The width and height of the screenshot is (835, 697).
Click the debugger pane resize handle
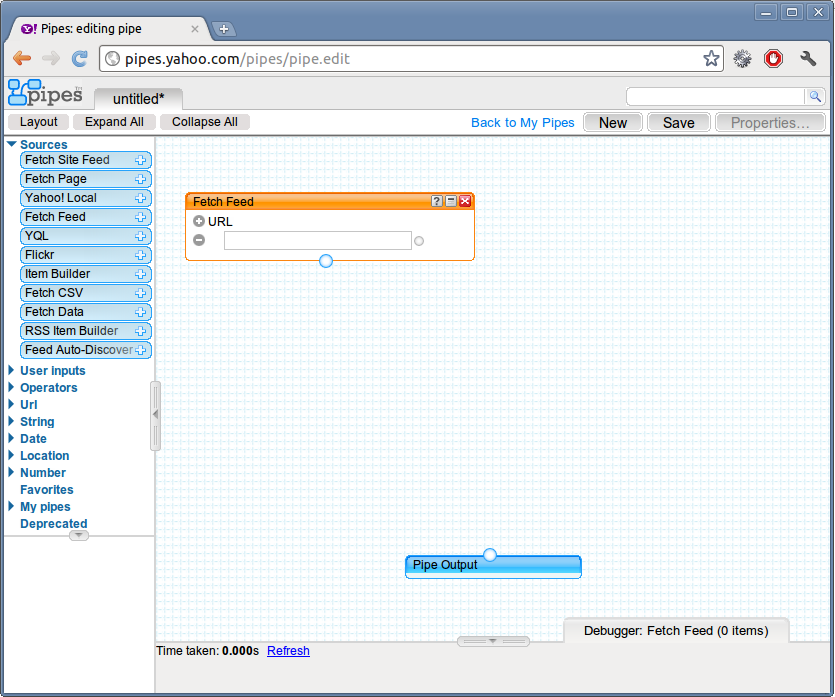click(493, 641)
